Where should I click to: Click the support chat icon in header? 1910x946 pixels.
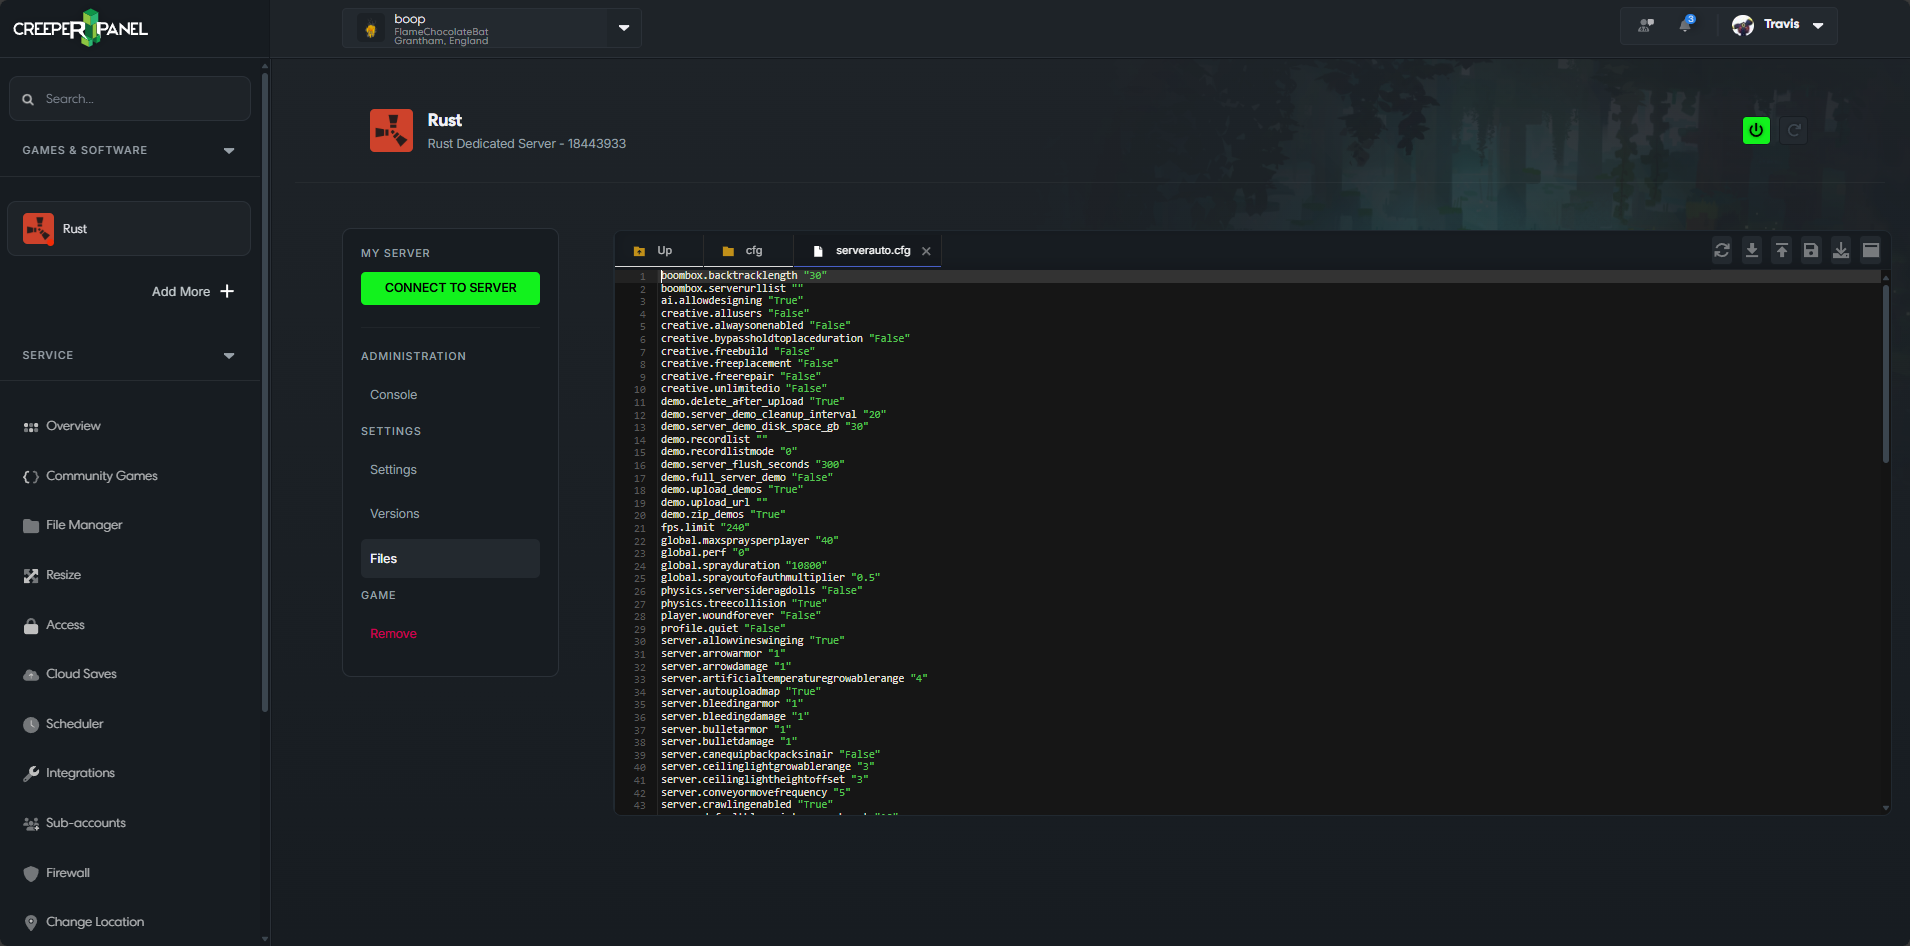(x=1645, y=26)
